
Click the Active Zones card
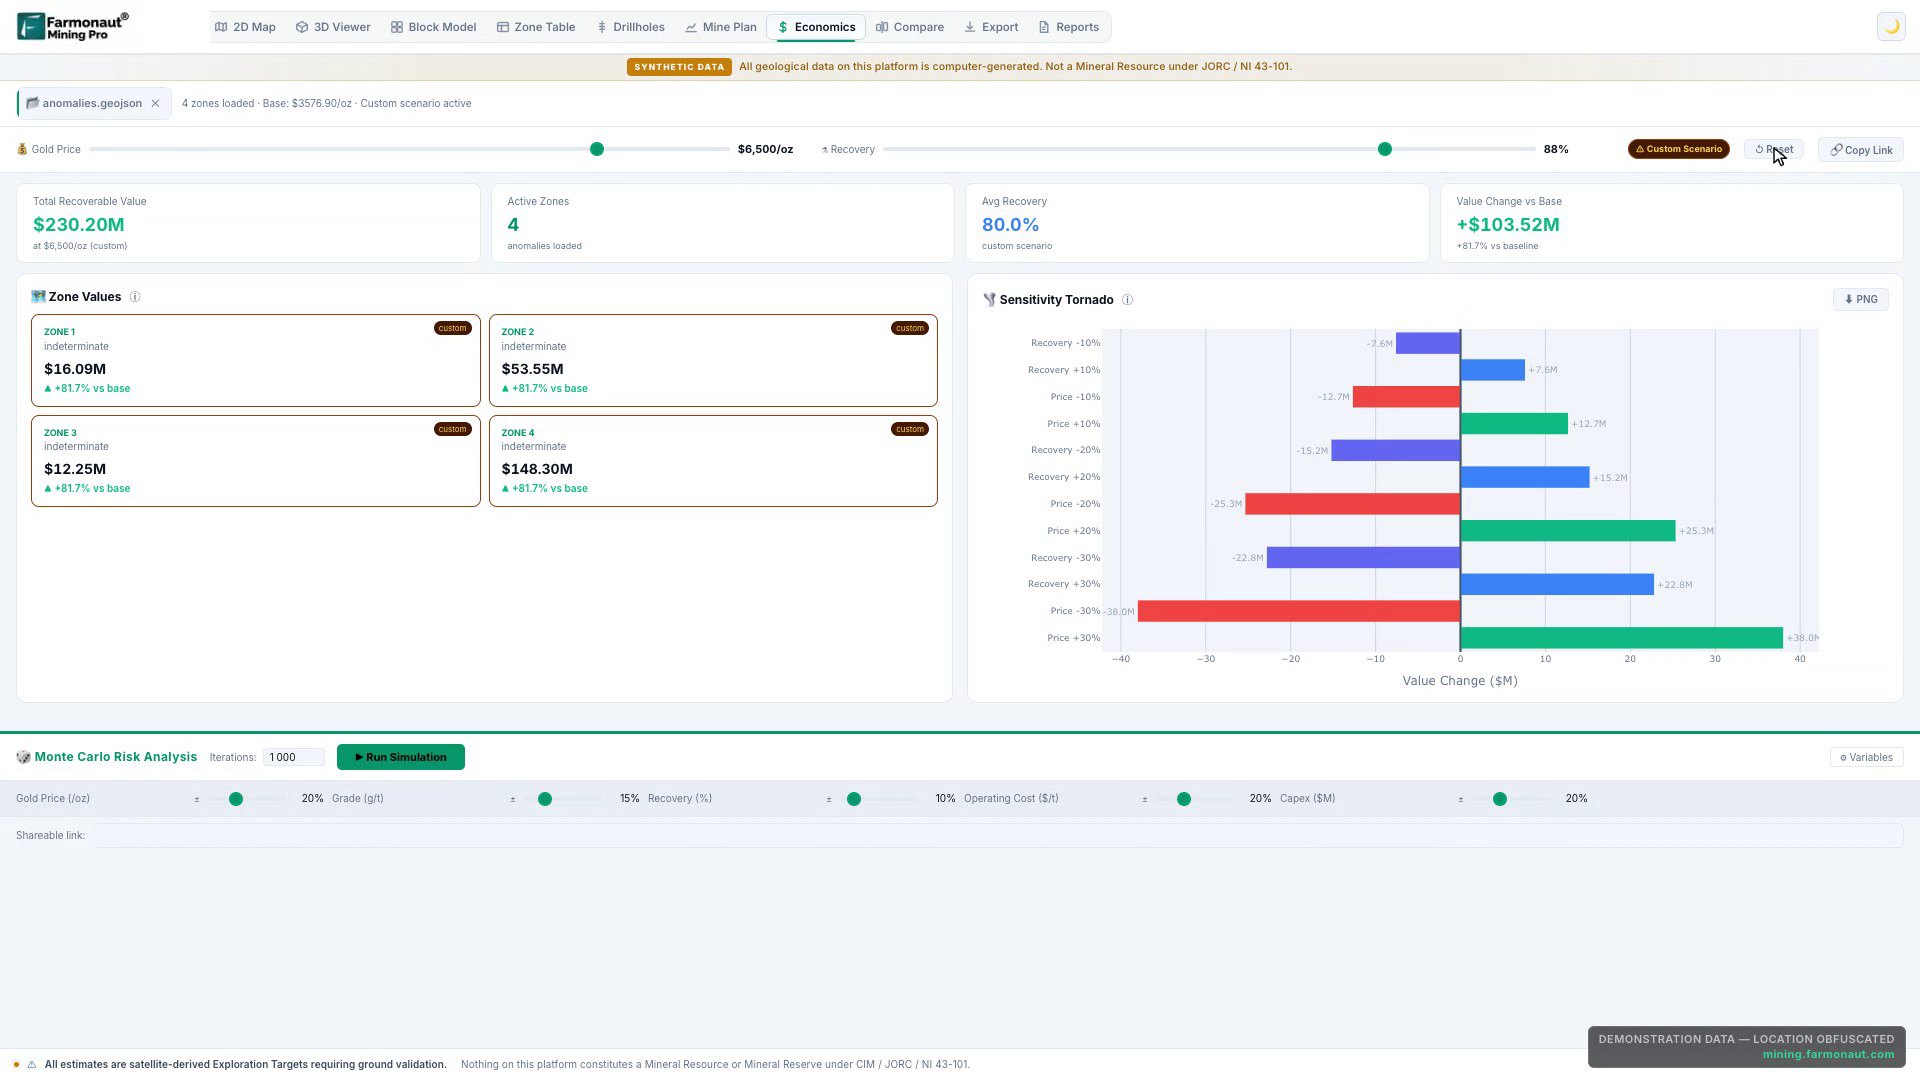[x=722, y=223]
